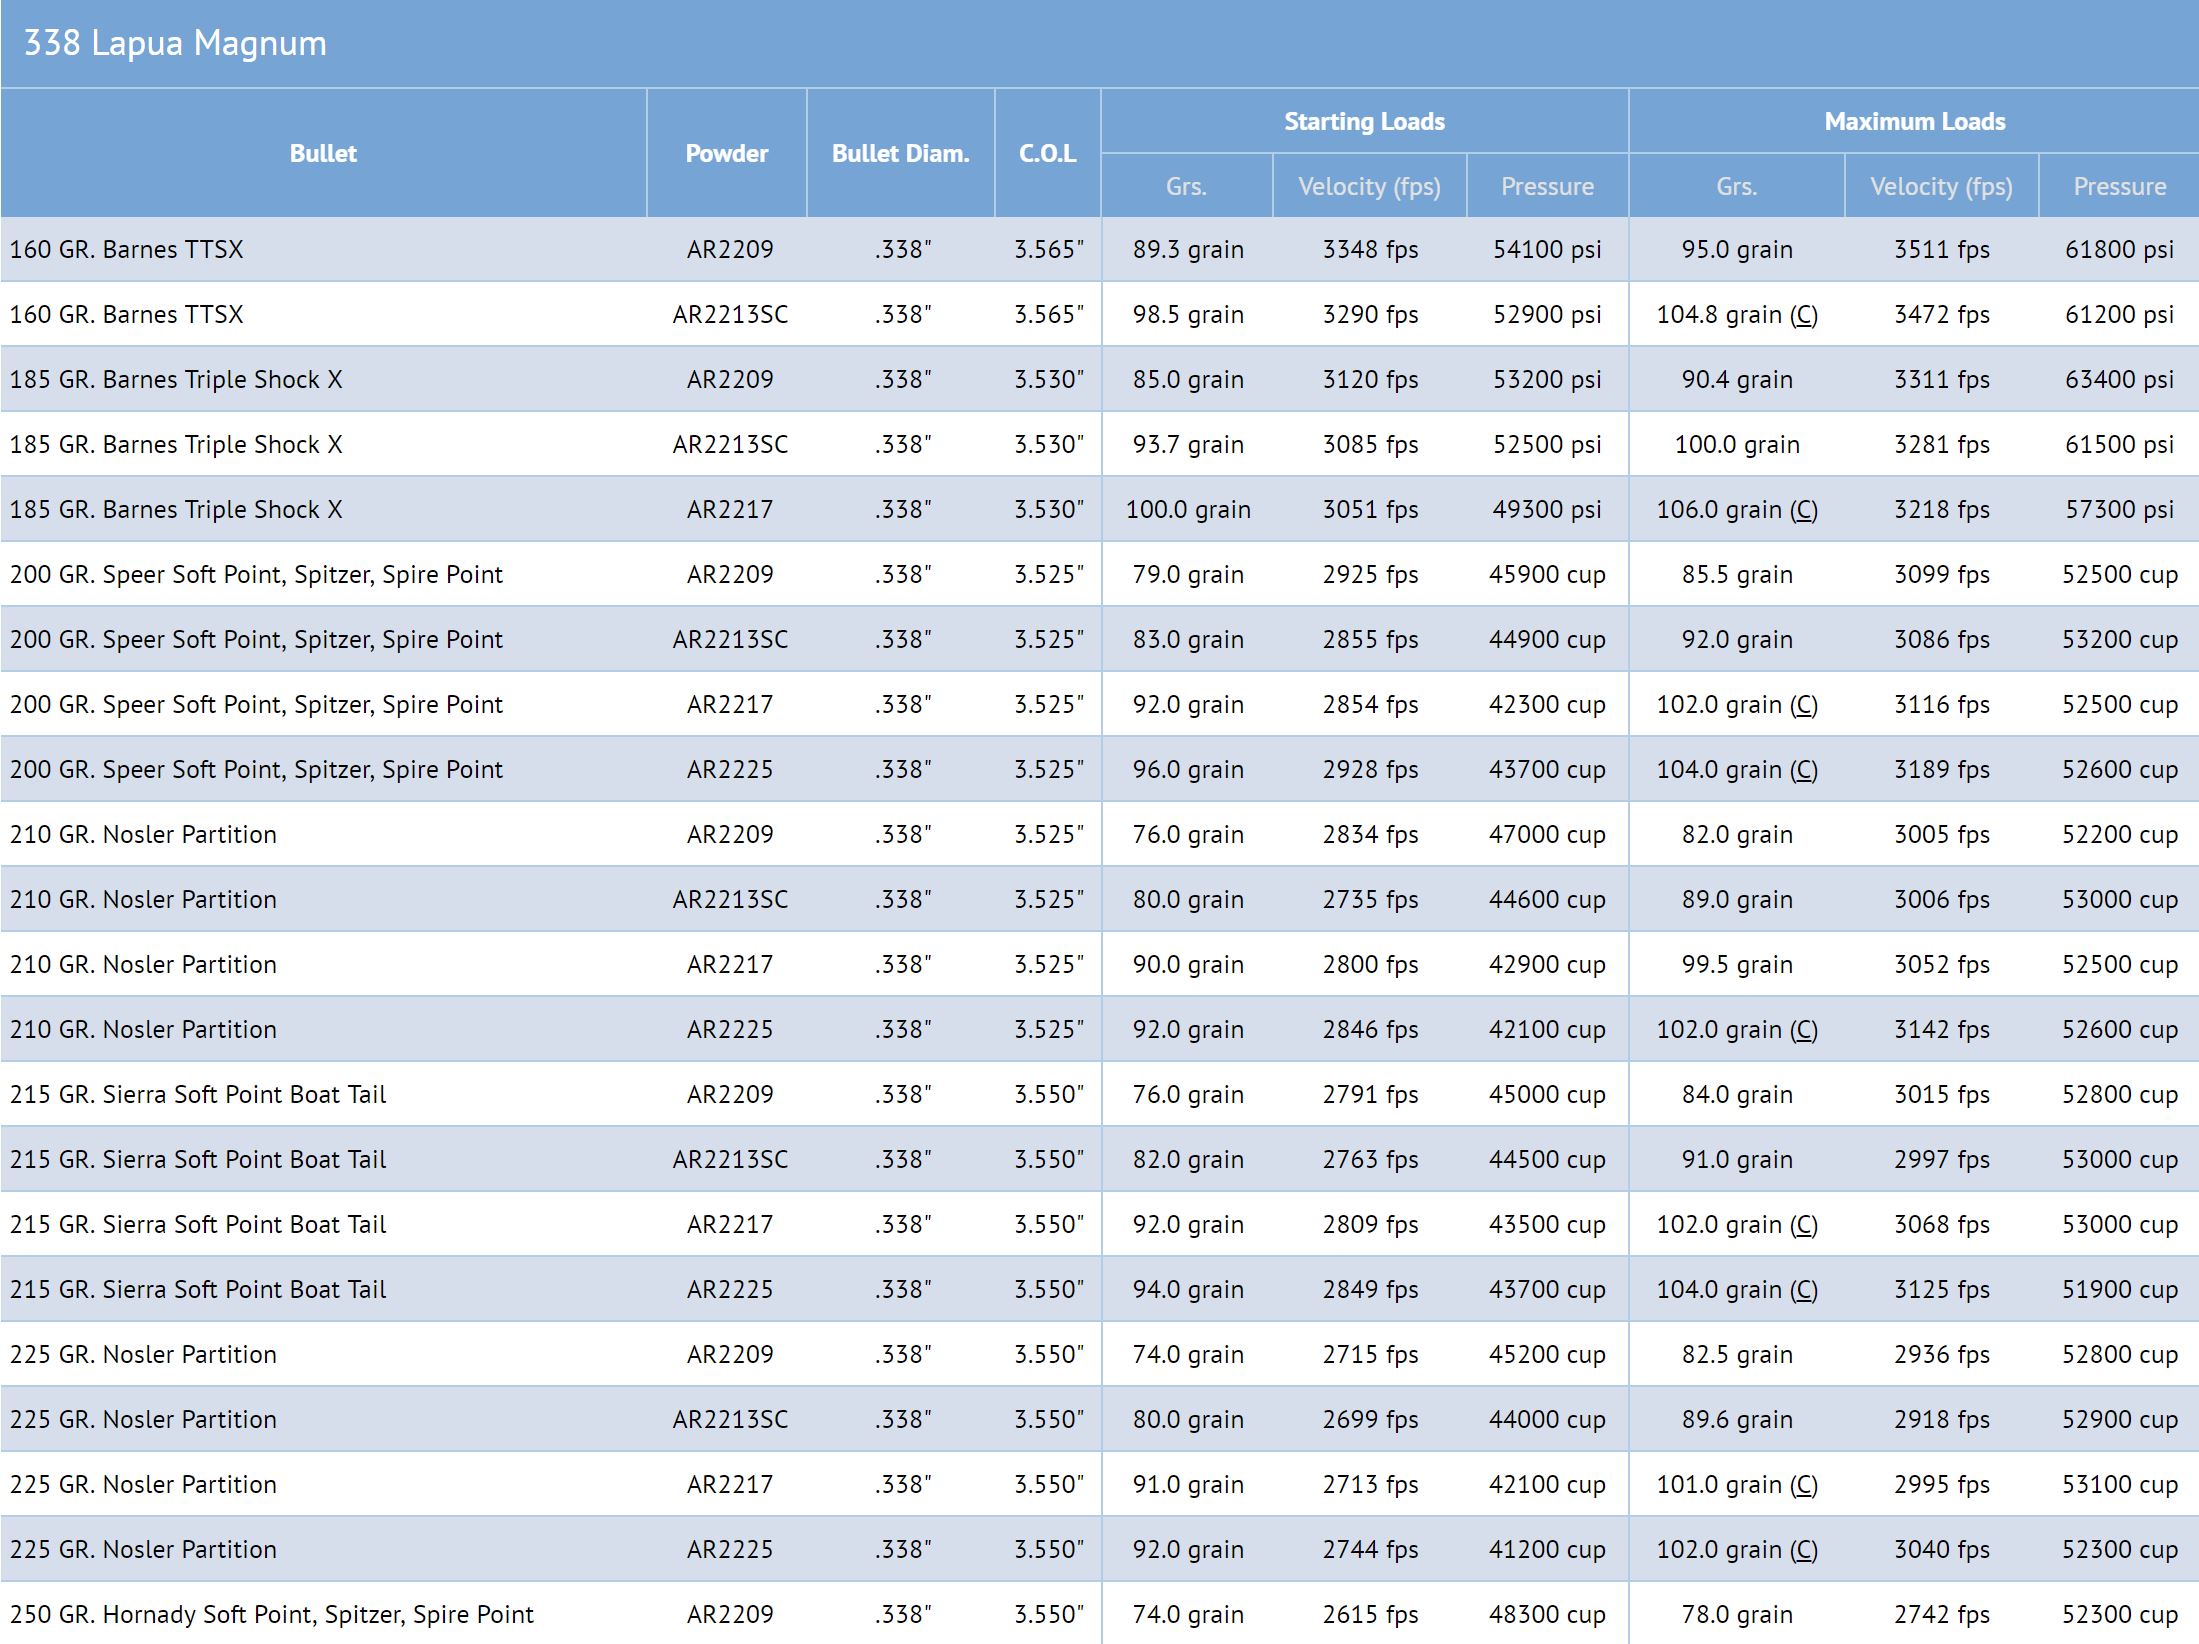Click the C.O.L column header
The width and height of the screenshot is (2199, 1644).
[x=1048, y=153]
